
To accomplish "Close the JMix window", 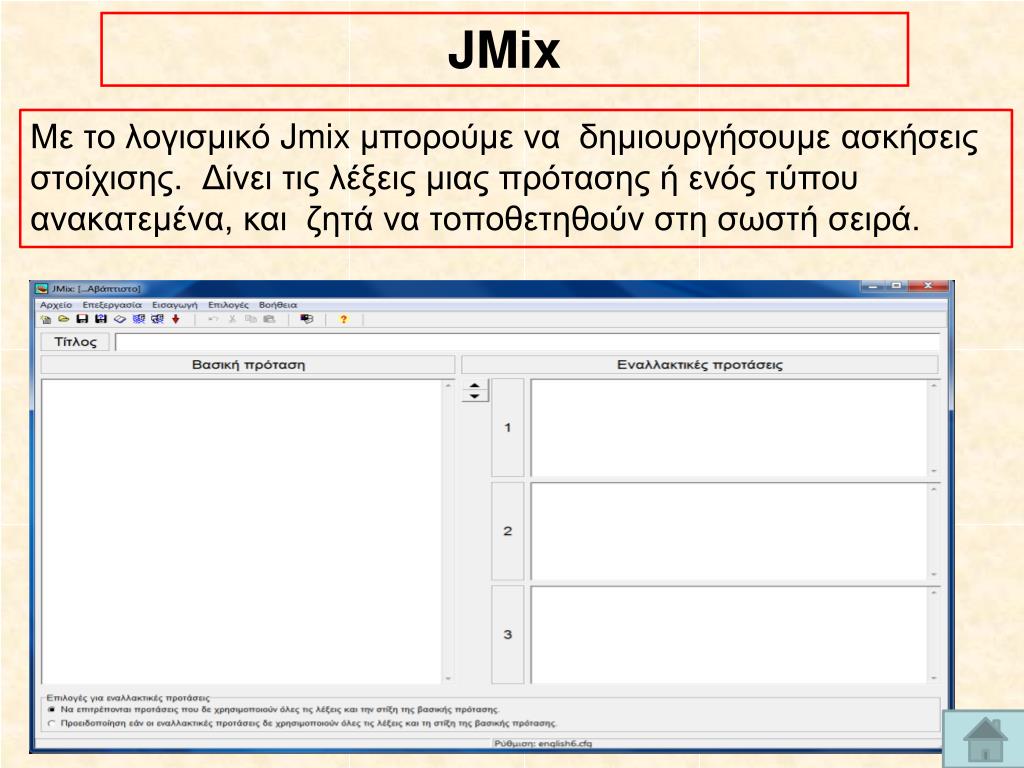I will tap(928, 286).
